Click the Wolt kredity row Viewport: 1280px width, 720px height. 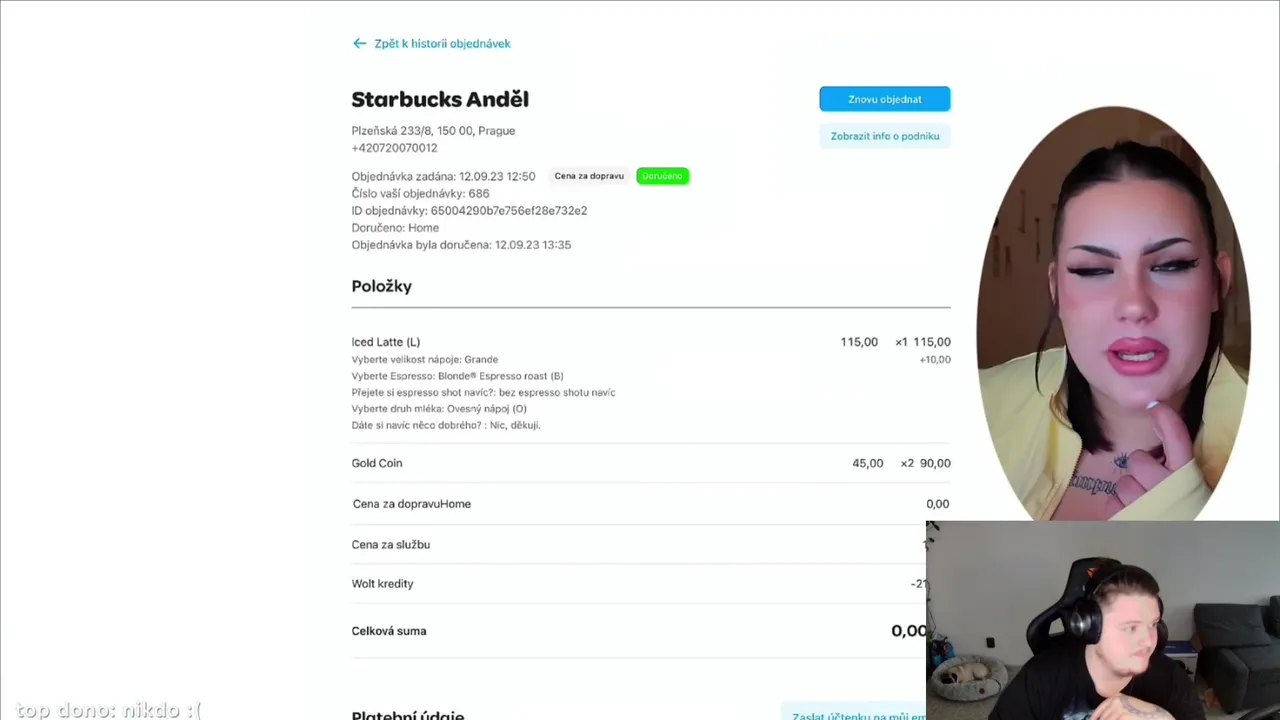[x=639, y=584]
